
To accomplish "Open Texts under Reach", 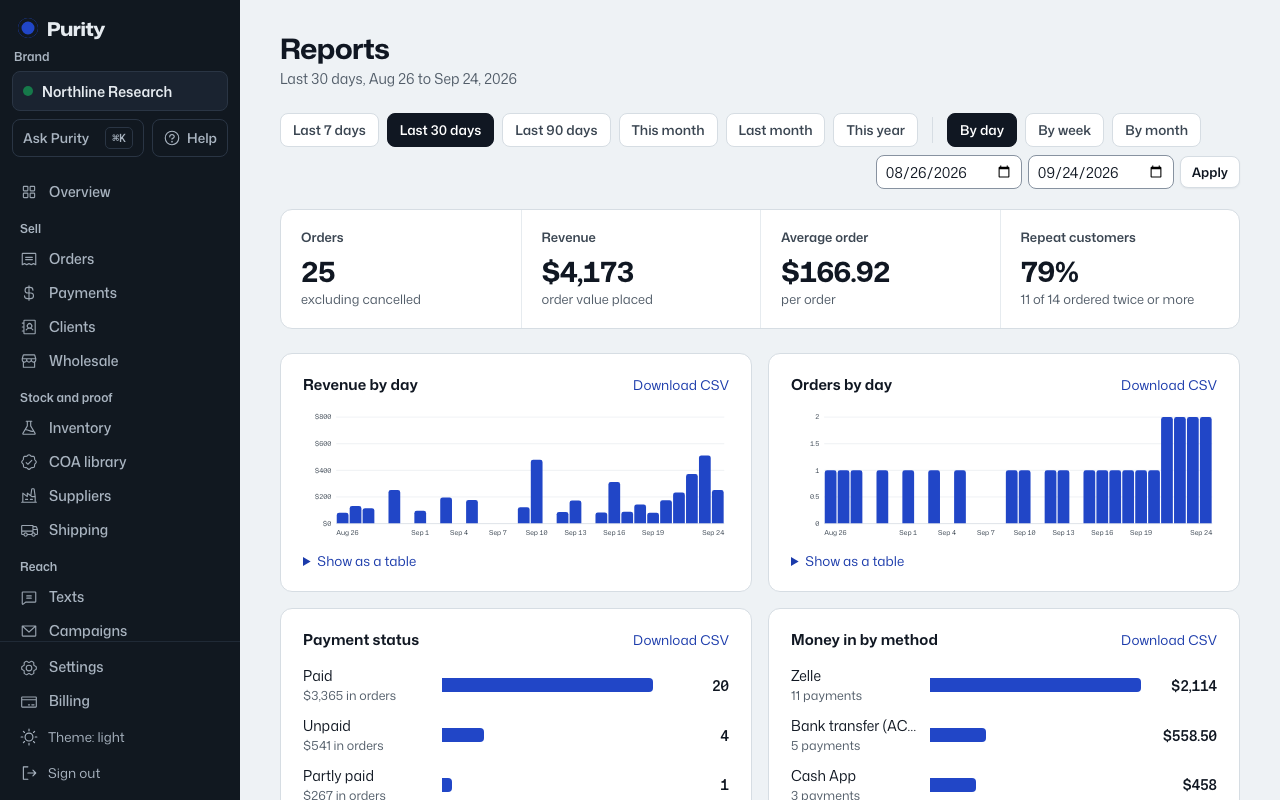I will tap(120, 597).
